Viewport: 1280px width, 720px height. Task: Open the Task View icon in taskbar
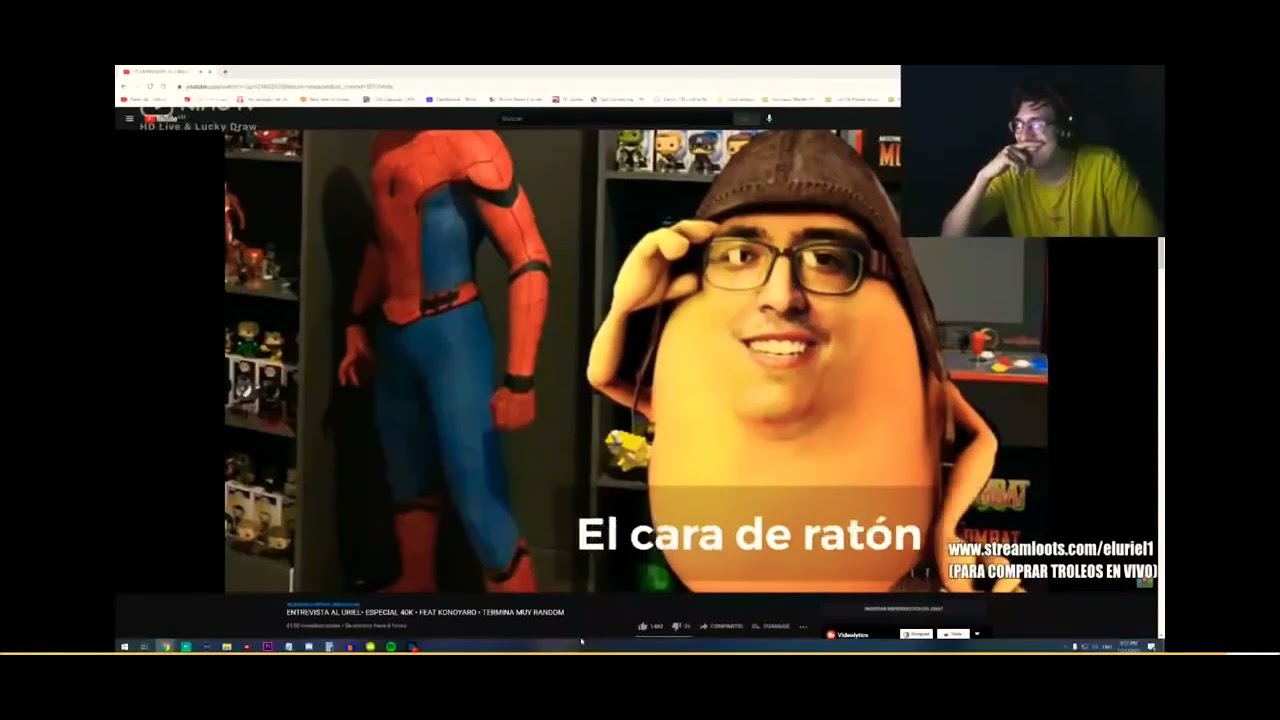pyautogui.click(x=144, y=647)
